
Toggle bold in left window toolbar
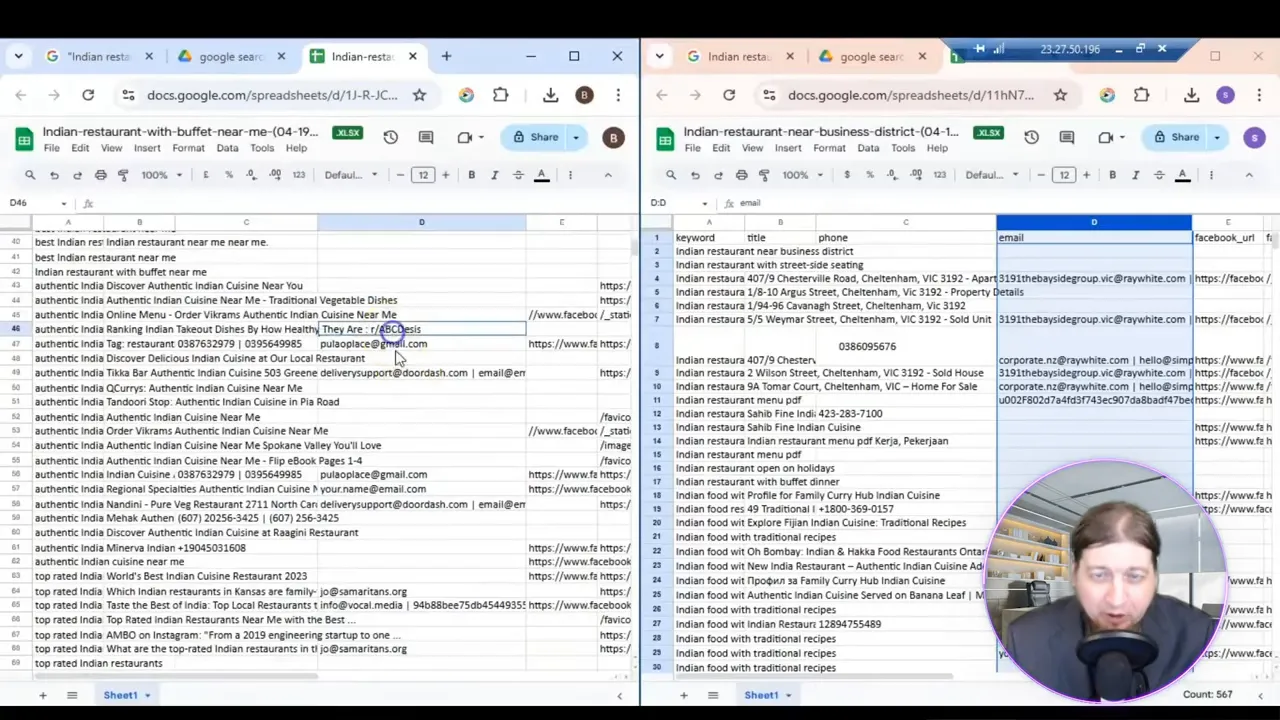tap(471, 175)
